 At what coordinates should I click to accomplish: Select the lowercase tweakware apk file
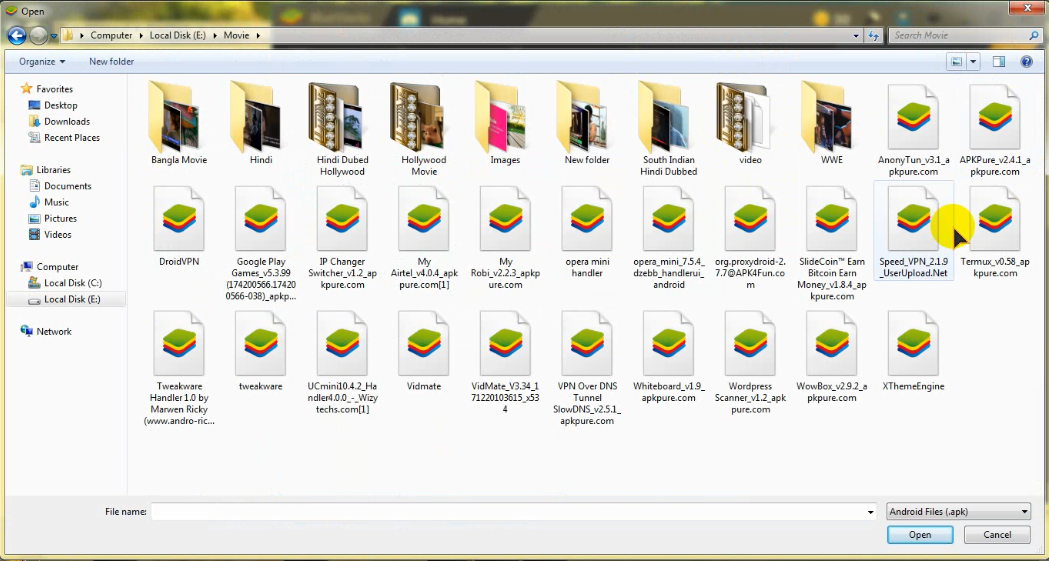tap(260, 350)
